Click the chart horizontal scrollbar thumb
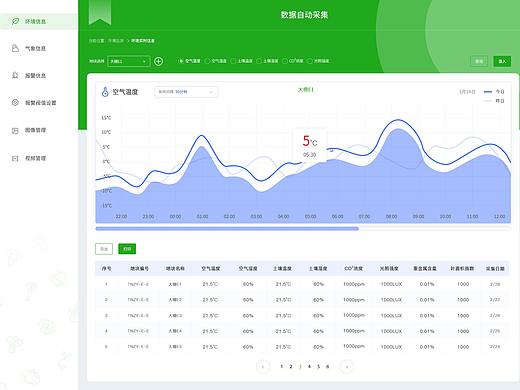This screenshot has width=520, height=390. click(x=227, y=229)
